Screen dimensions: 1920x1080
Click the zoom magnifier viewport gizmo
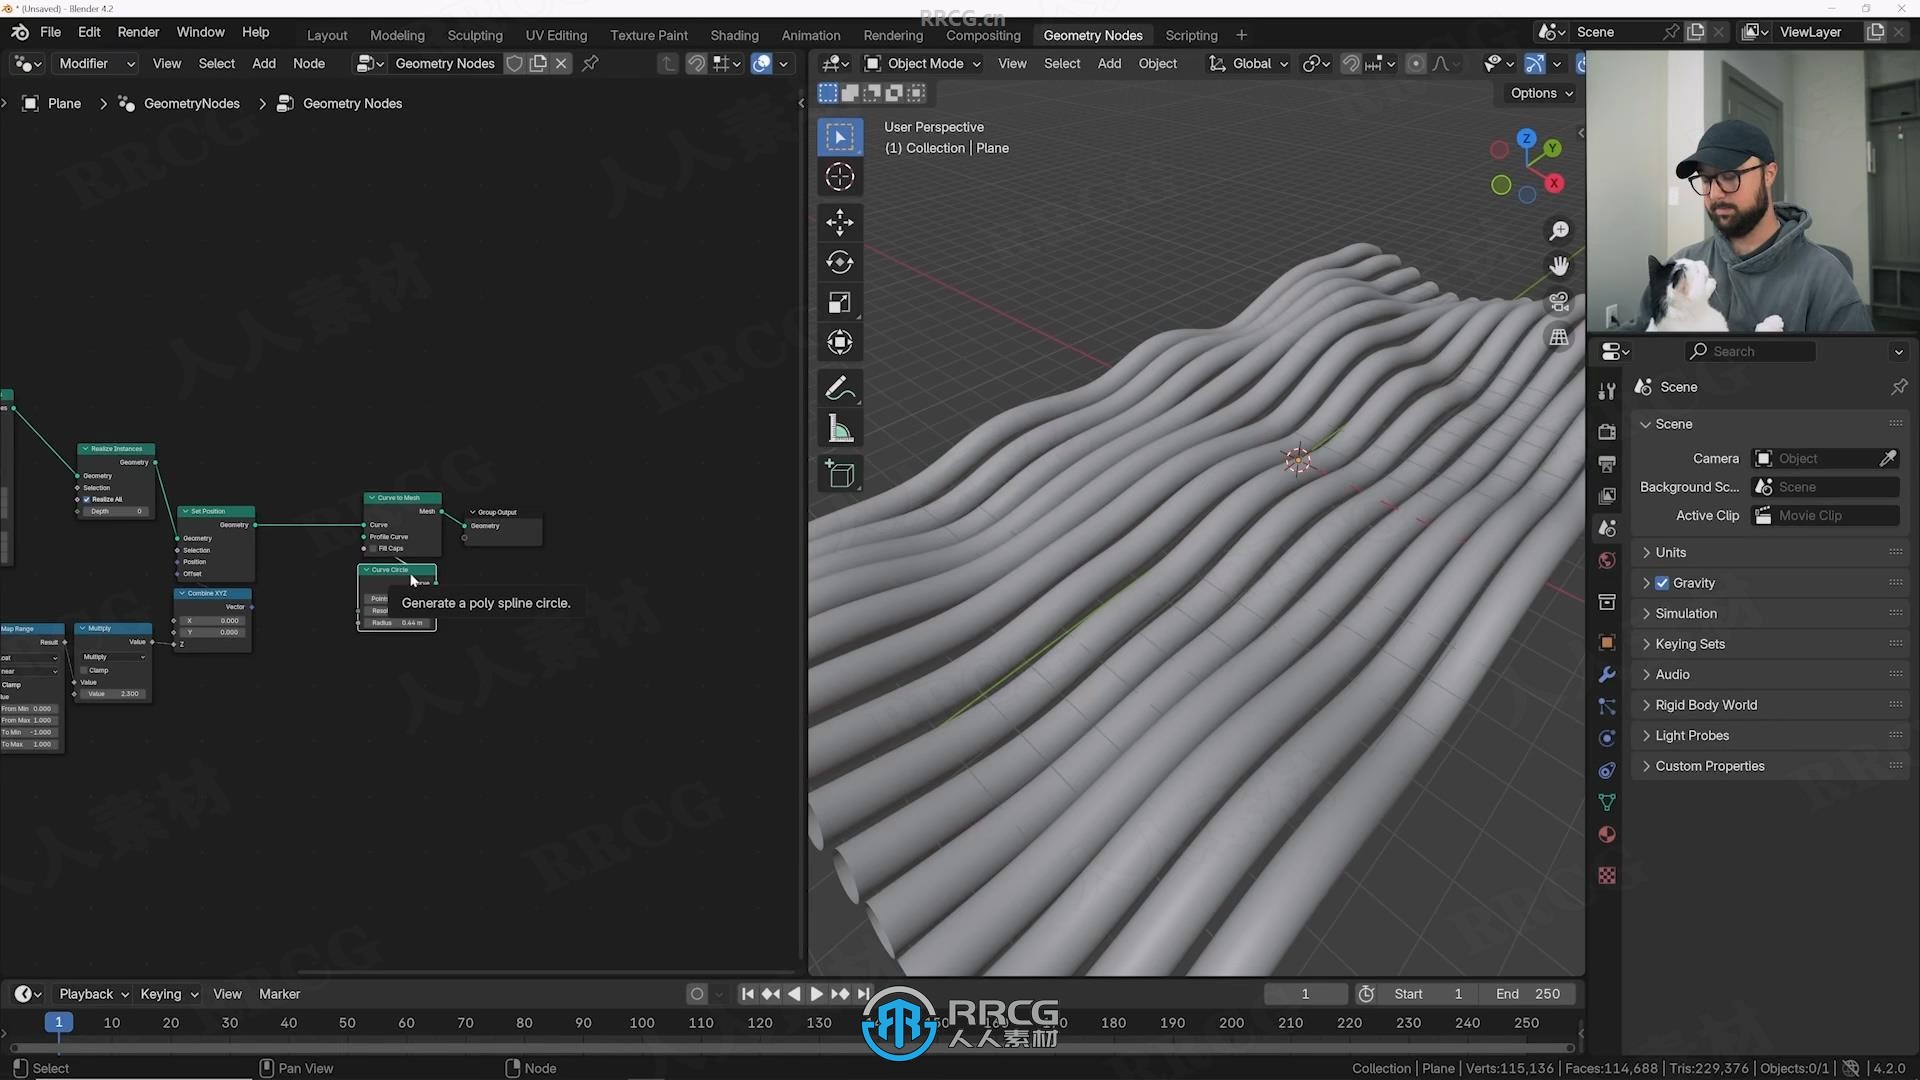tap(1559, 231)
